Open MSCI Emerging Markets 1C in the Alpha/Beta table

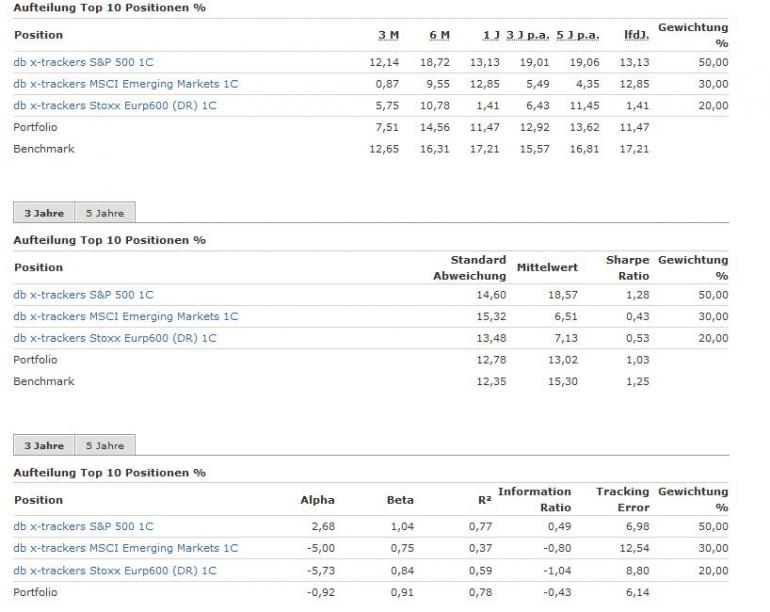pos(125,548)
